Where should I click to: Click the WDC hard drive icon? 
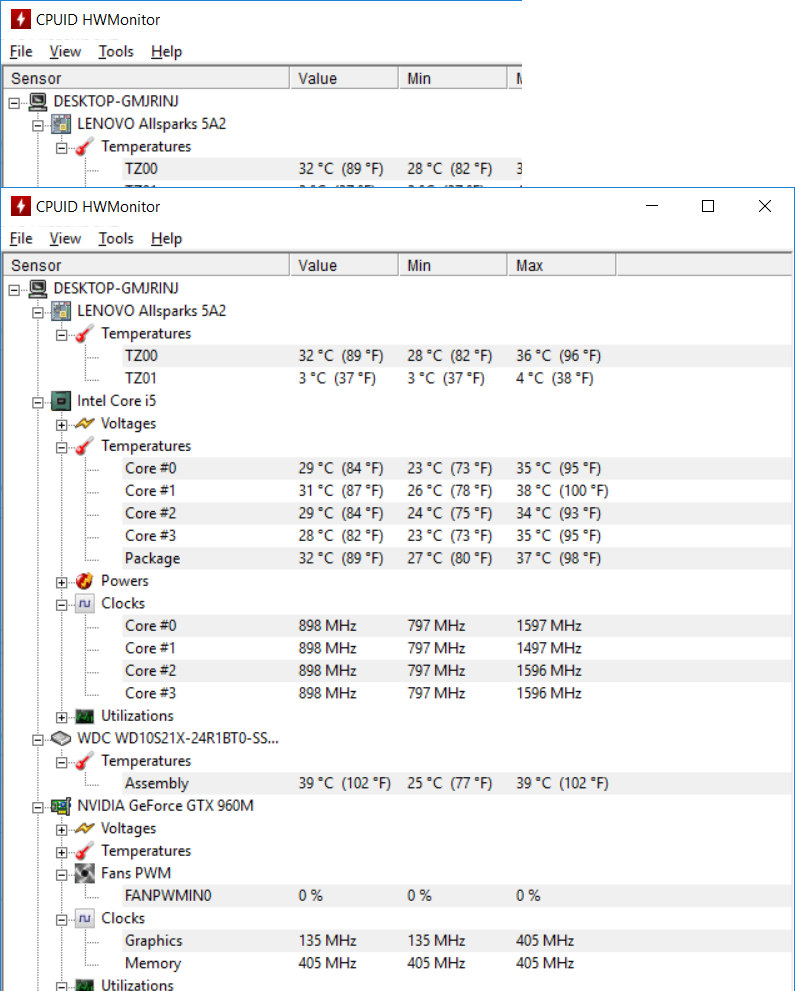click(61, 739)
